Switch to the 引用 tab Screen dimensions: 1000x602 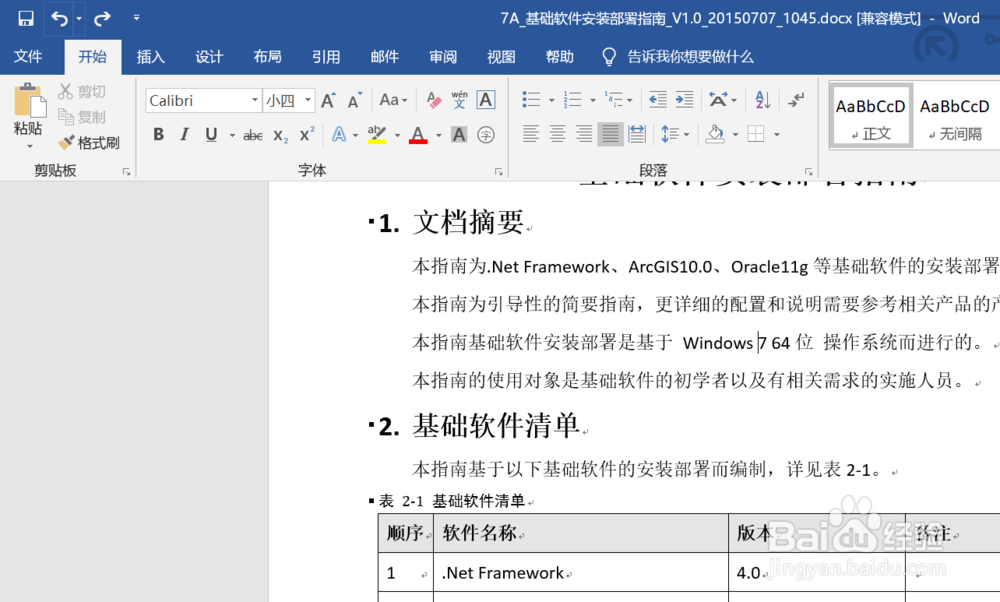tap(326, 57)
